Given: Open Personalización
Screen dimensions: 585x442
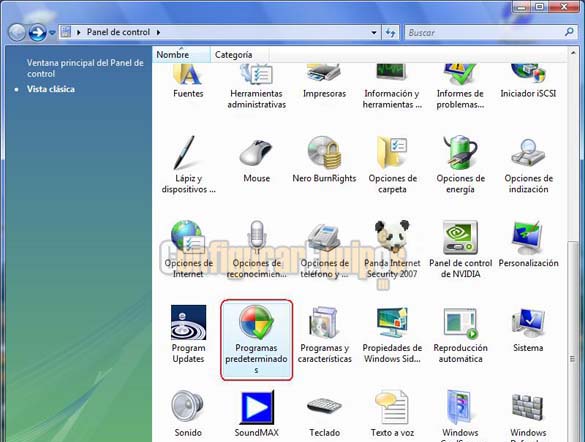Looking at the screenshot, I should pos(528,244).
